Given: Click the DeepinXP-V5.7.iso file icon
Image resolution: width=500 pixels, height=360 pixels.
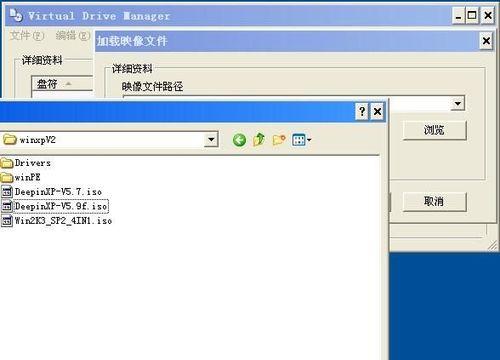Looking at the screenshot, I should [x=7, y=192].
